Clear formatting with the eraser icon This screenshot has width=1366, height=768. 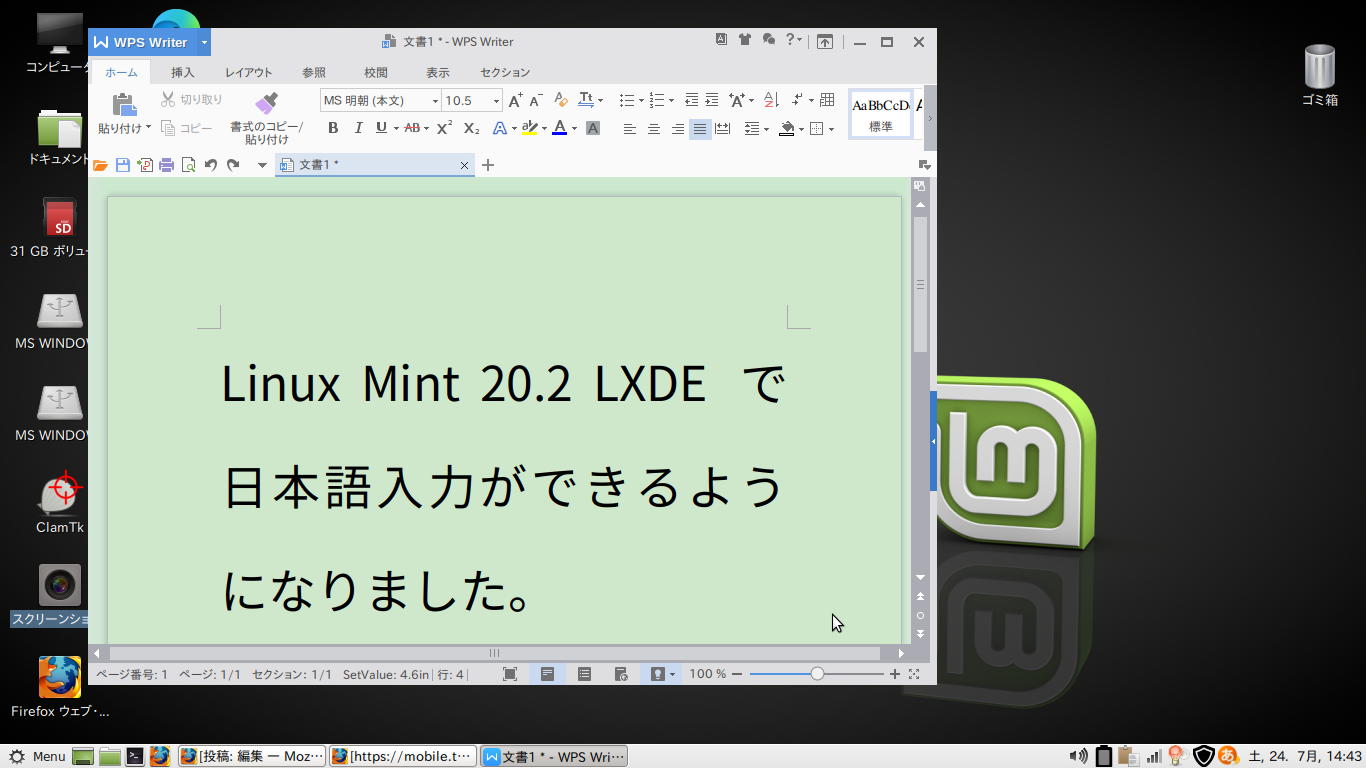coord(560,100)
